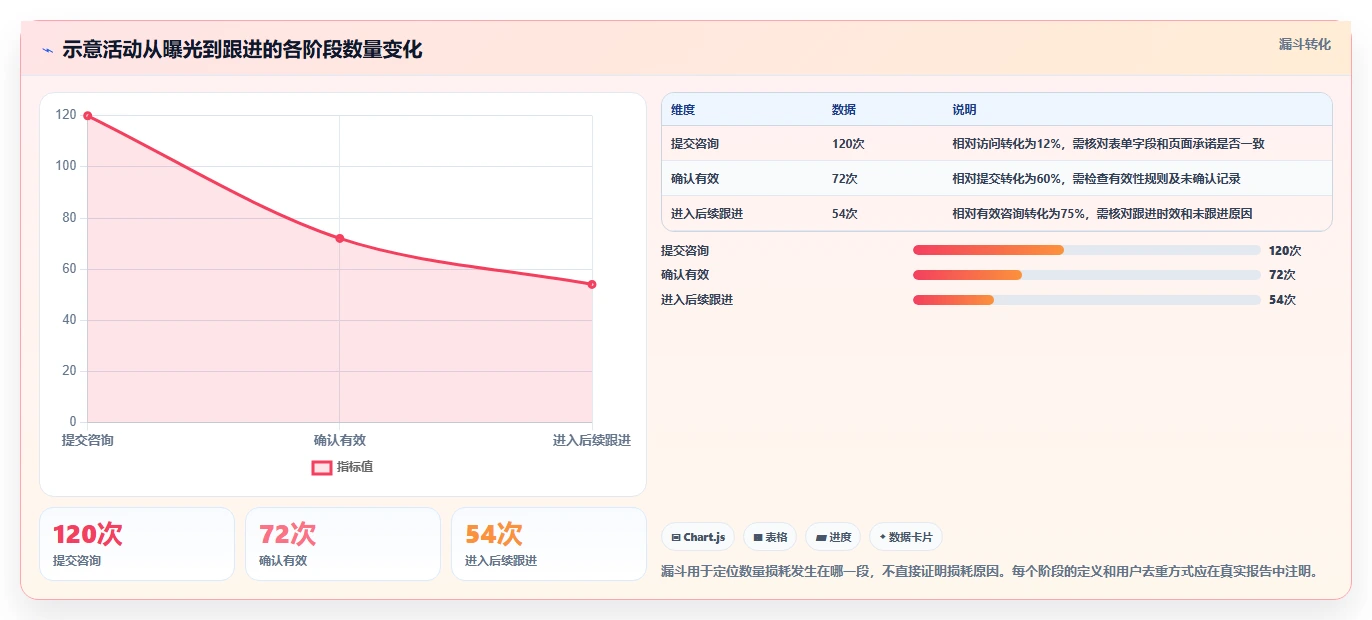The width and height of the screenshot is (1372, 620).
Task: Click the 120 y-axis tick label
Action: (x=66, y=115)
